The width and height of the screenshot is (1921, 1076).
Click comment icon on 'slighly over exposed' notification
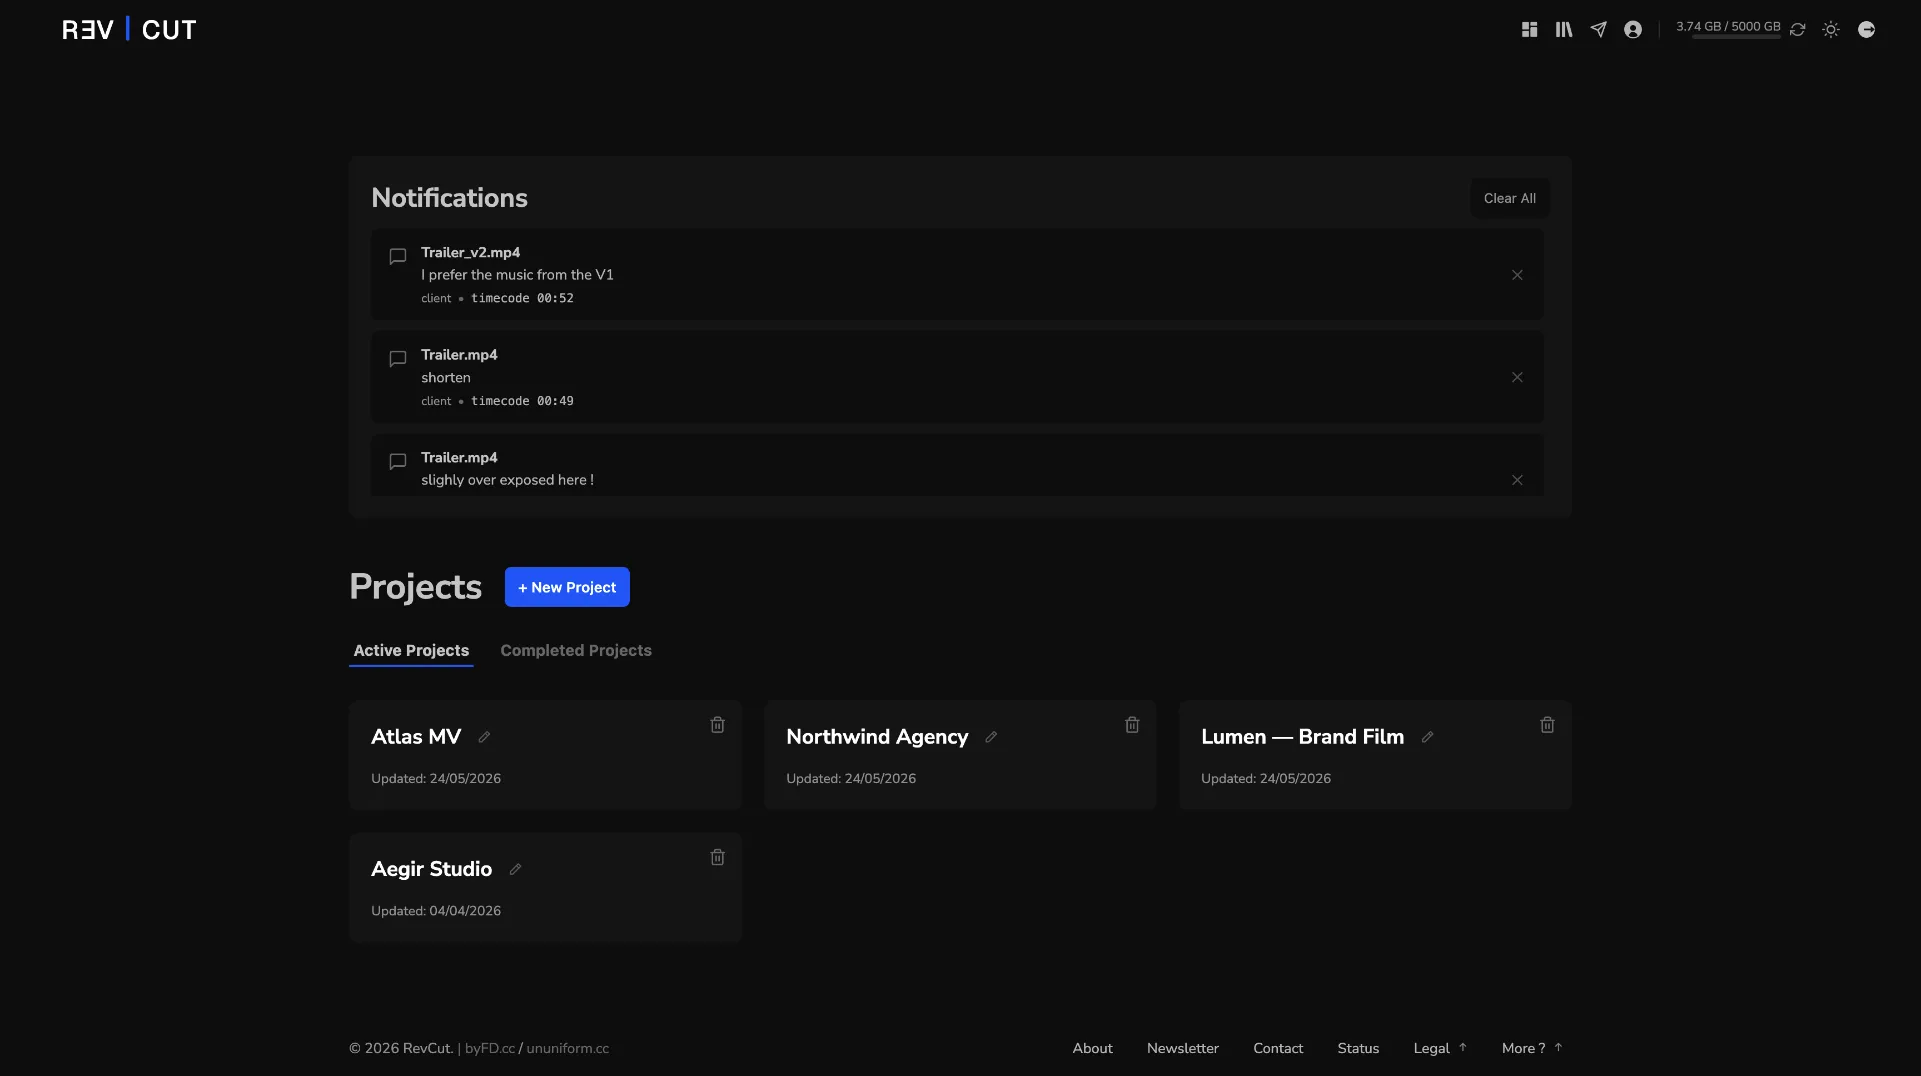(x=397, y=461)
